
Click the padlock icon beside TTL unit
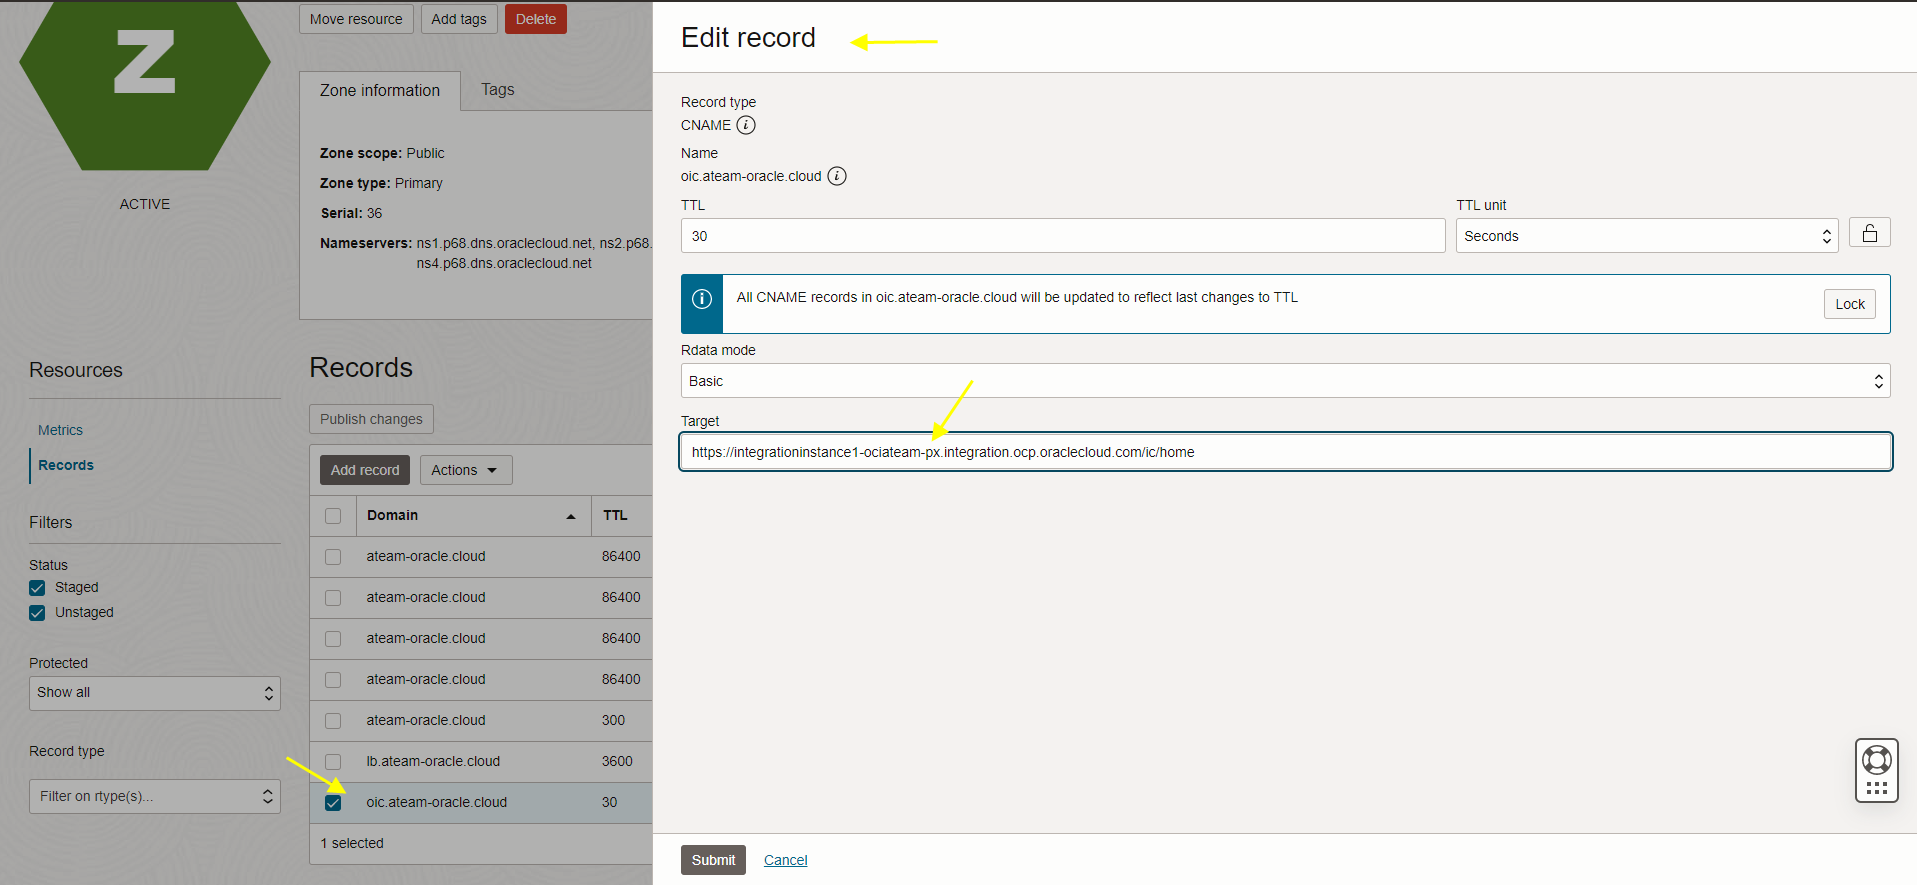click(x=1869, y=233)
